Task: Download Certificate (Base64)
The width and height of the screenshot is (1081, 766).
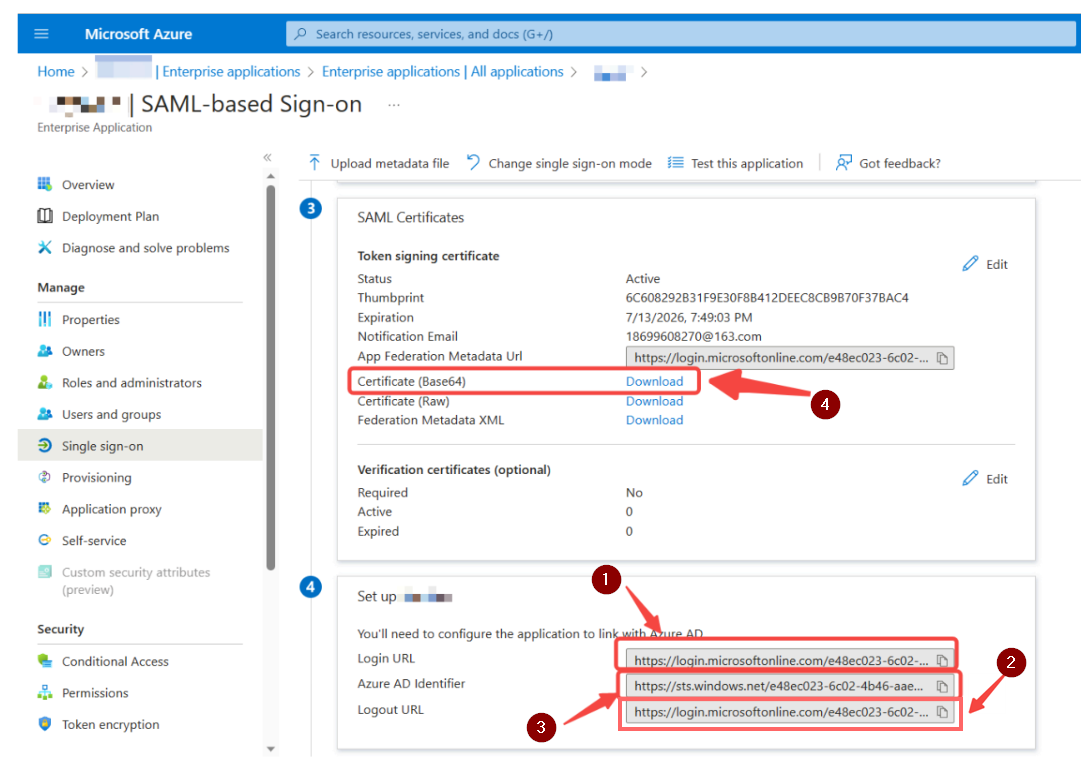Action: point(654,381)
